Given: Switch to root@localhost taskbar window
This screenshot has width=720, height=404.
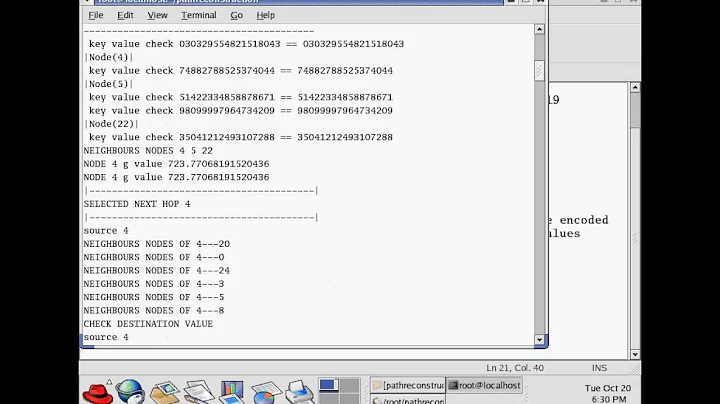Looking at the screenshot, I should tap(484, 385).
